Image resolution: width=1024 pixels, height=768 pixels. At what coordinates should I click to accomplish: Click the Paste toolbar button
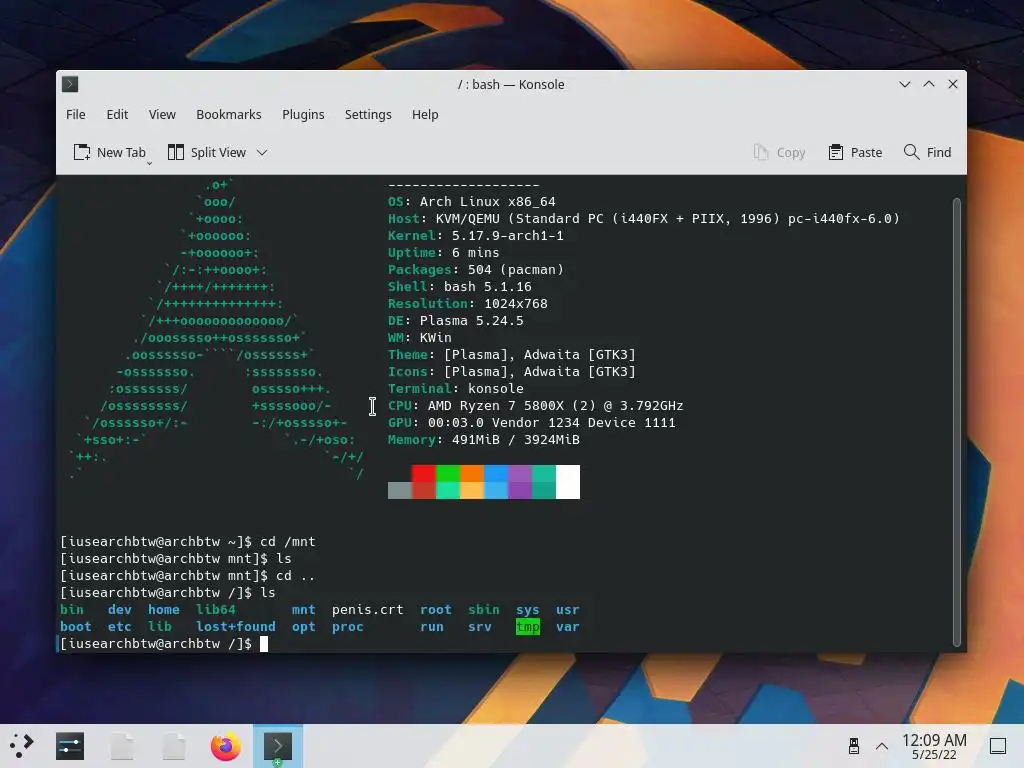(855, 152)
